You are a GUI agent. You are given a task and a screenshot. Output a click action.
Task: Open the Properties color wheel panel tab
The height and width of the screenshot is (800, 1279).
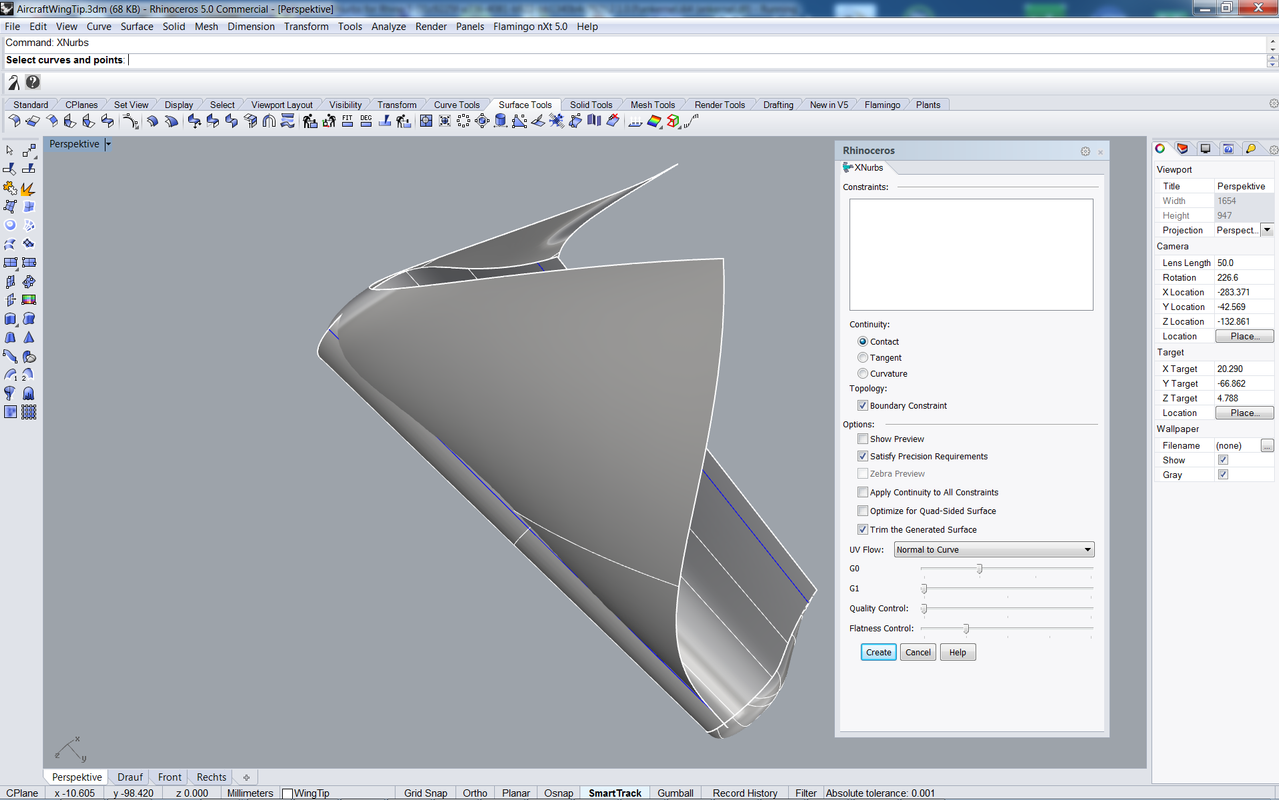pos(1161,148)
